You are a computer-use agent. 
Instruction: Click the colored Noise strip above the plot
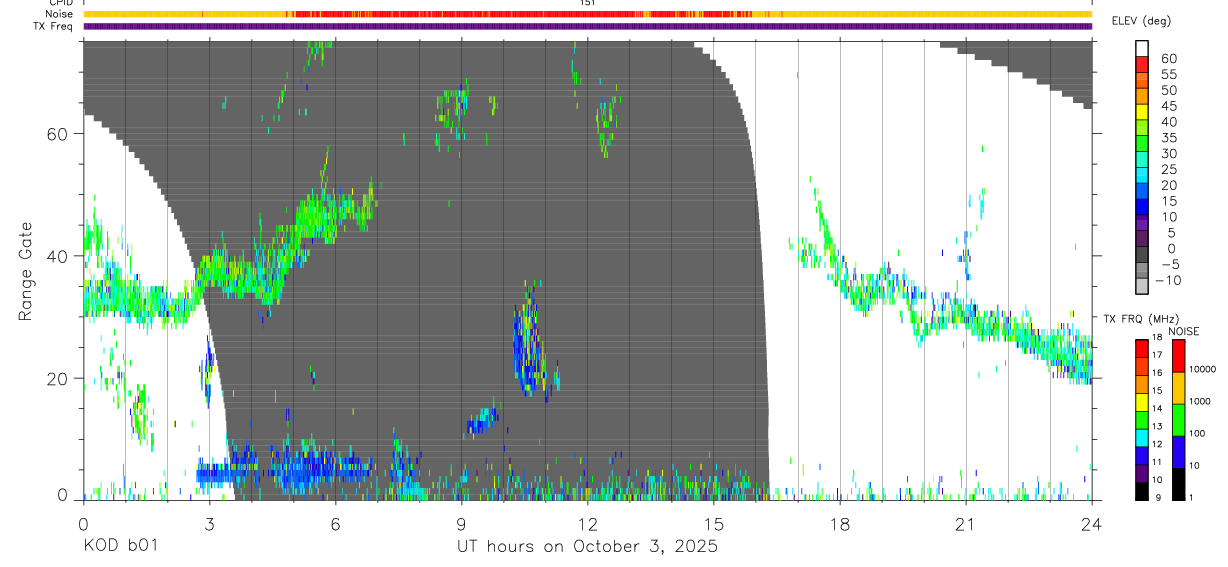click(x=587, y=14)
